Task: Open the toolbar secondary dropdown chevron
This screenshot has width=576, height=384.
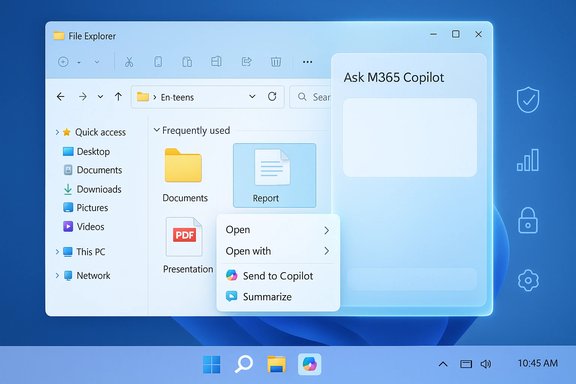Action: click(97, 62)
